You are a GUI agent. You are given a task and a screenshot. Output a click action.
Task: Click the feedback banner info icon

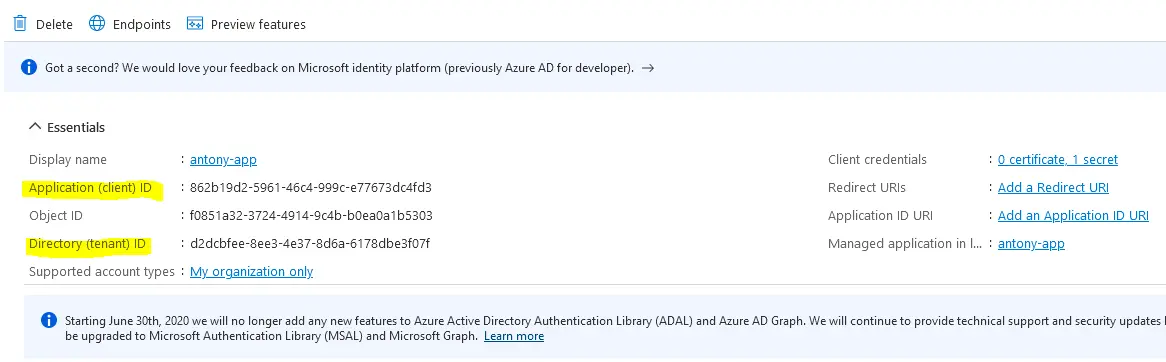[x=29, y=68]
